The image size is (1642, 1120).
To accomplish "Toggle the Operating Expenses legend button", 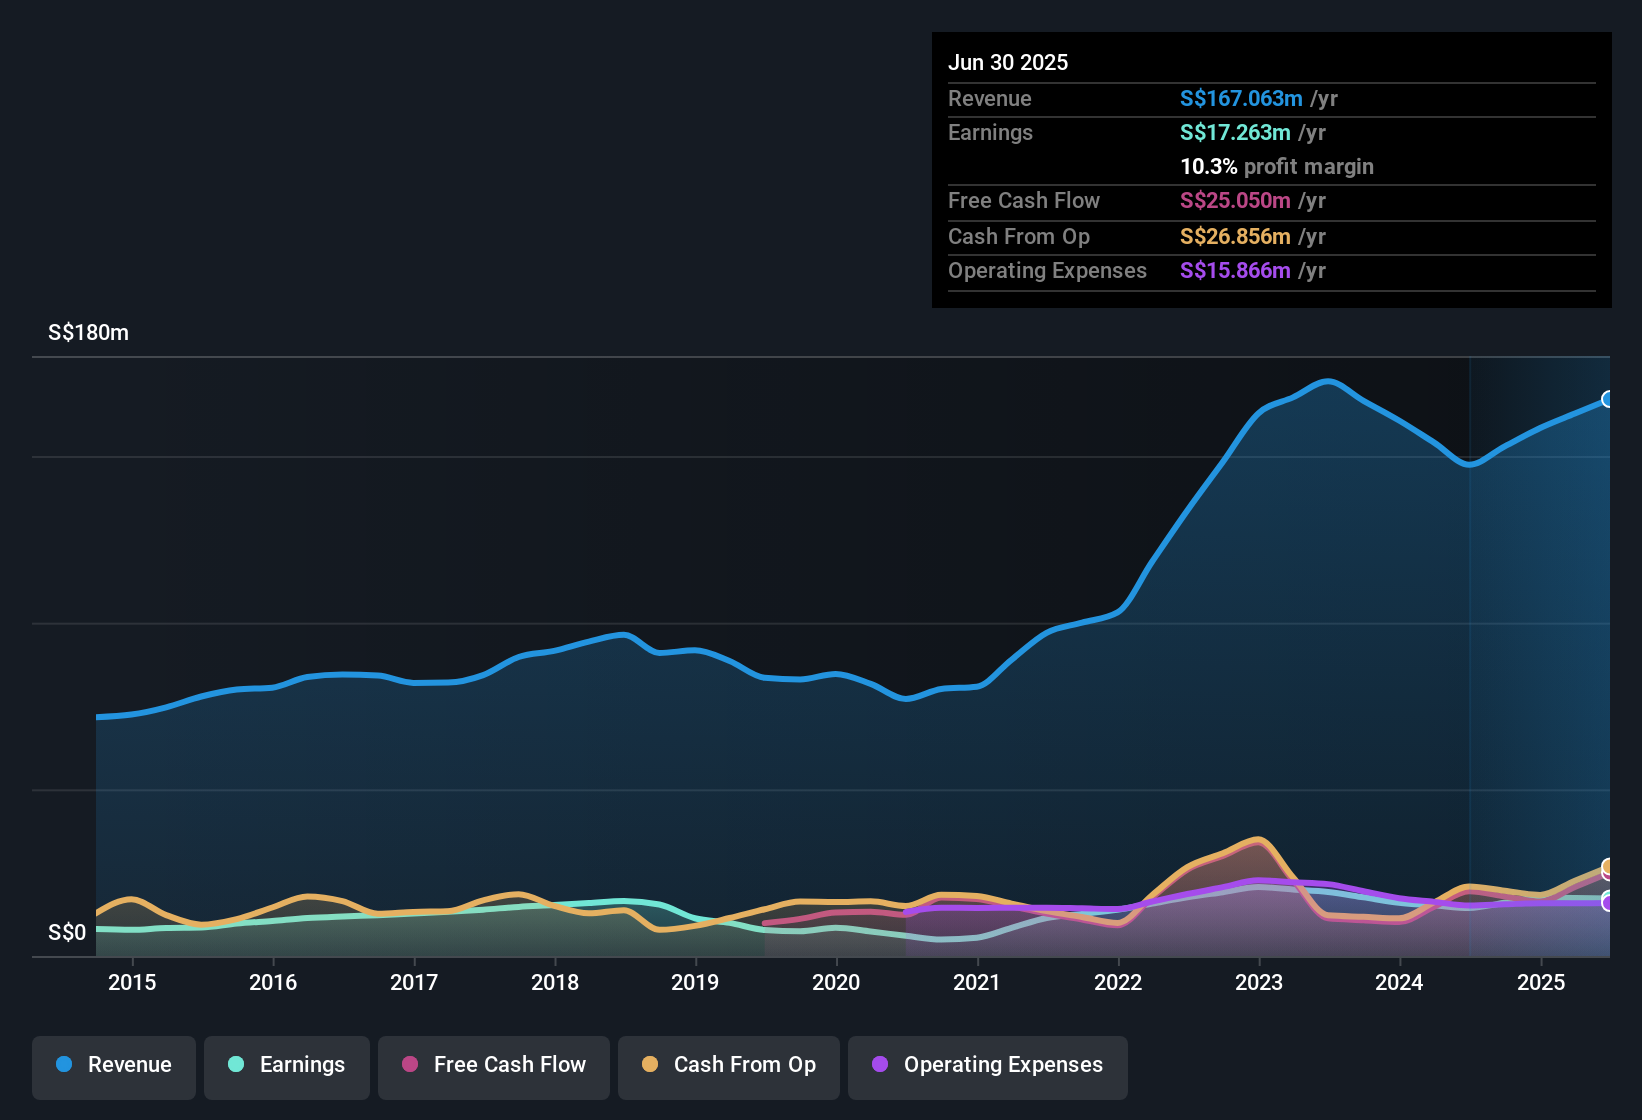I will [x=988, y=1066].
